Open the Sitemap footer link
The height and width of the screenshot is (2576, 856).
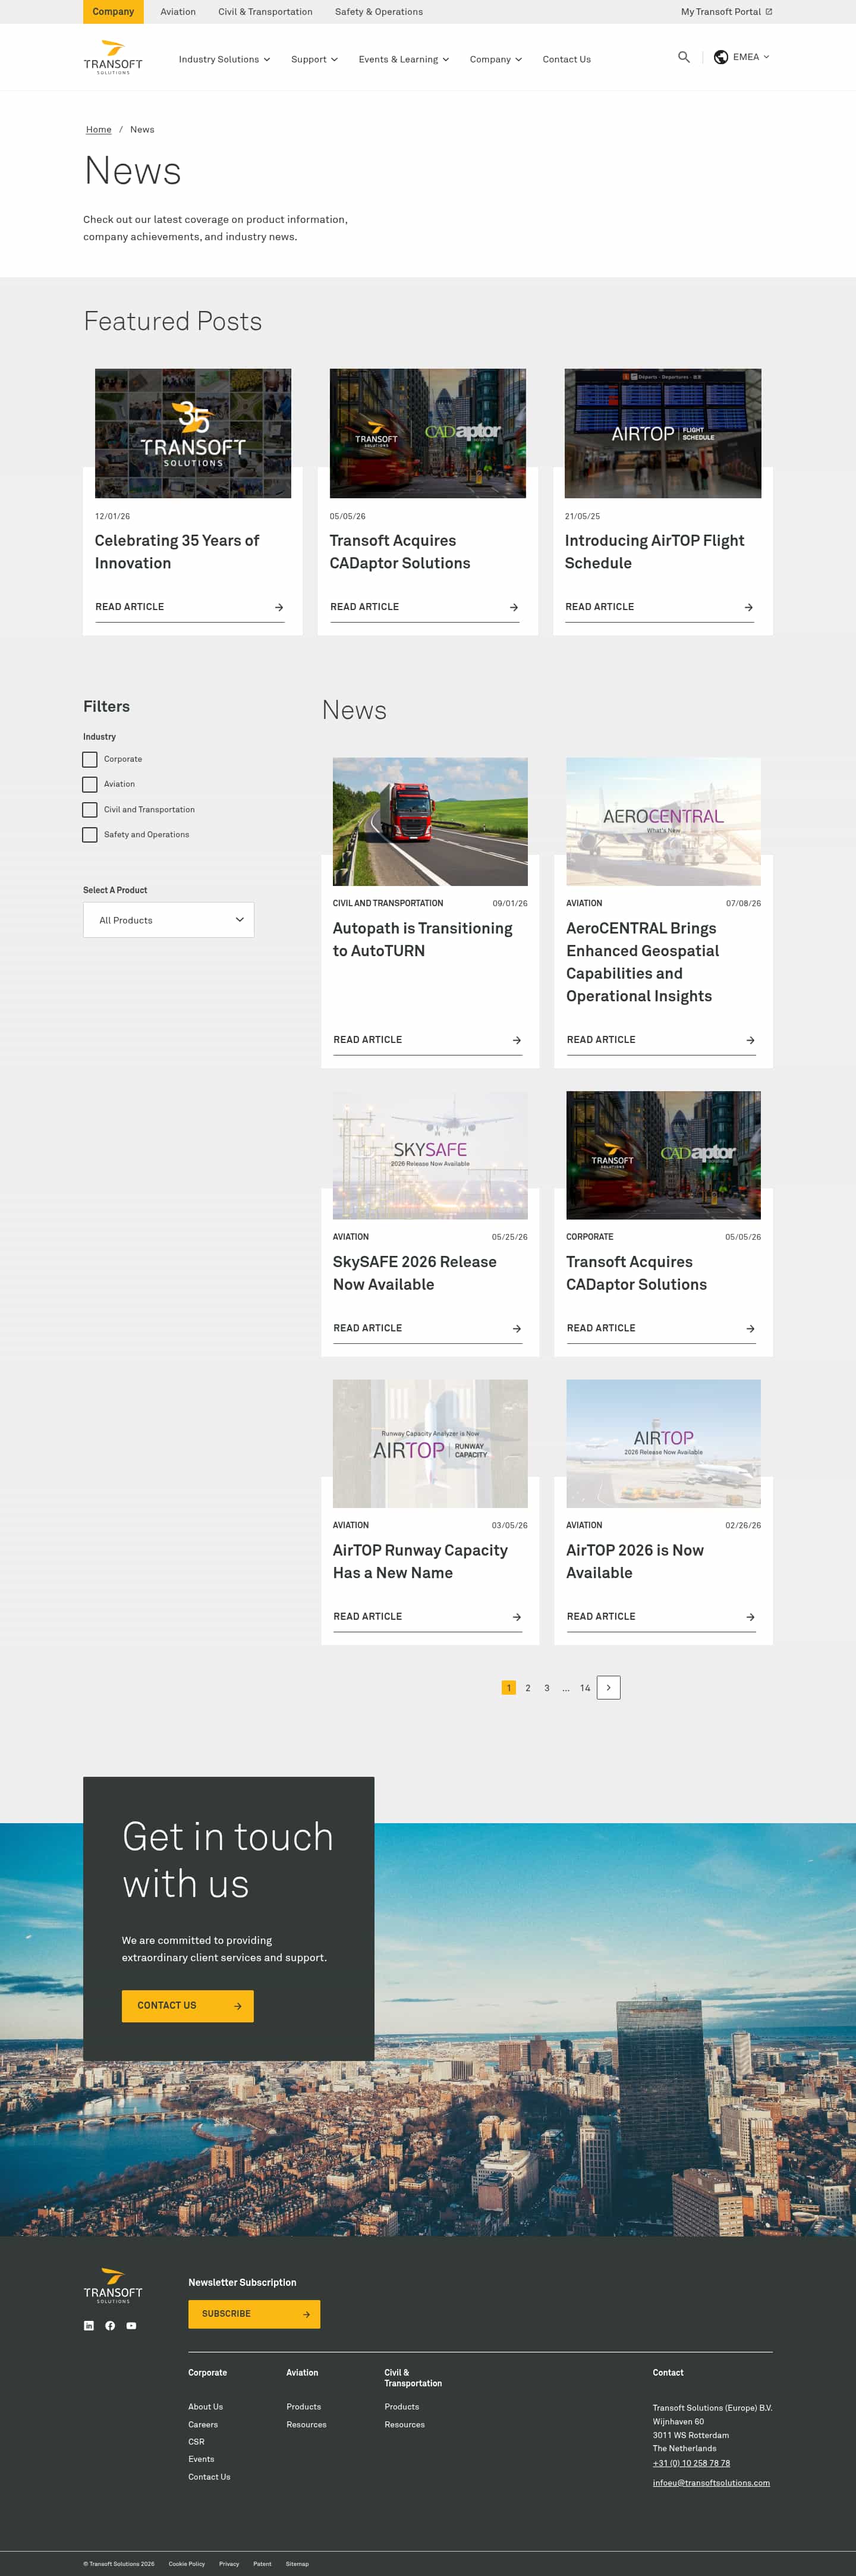[297, 2563]
